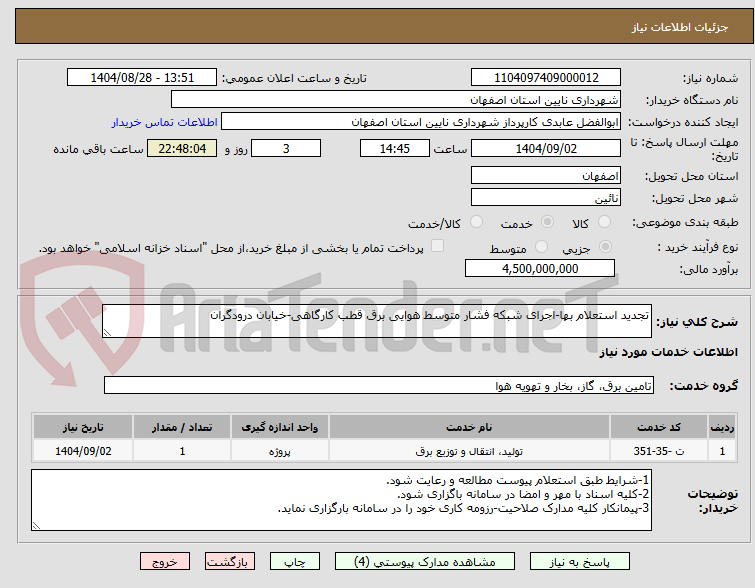
Task: Click the بازگشت back button
Action: [230, 562]
